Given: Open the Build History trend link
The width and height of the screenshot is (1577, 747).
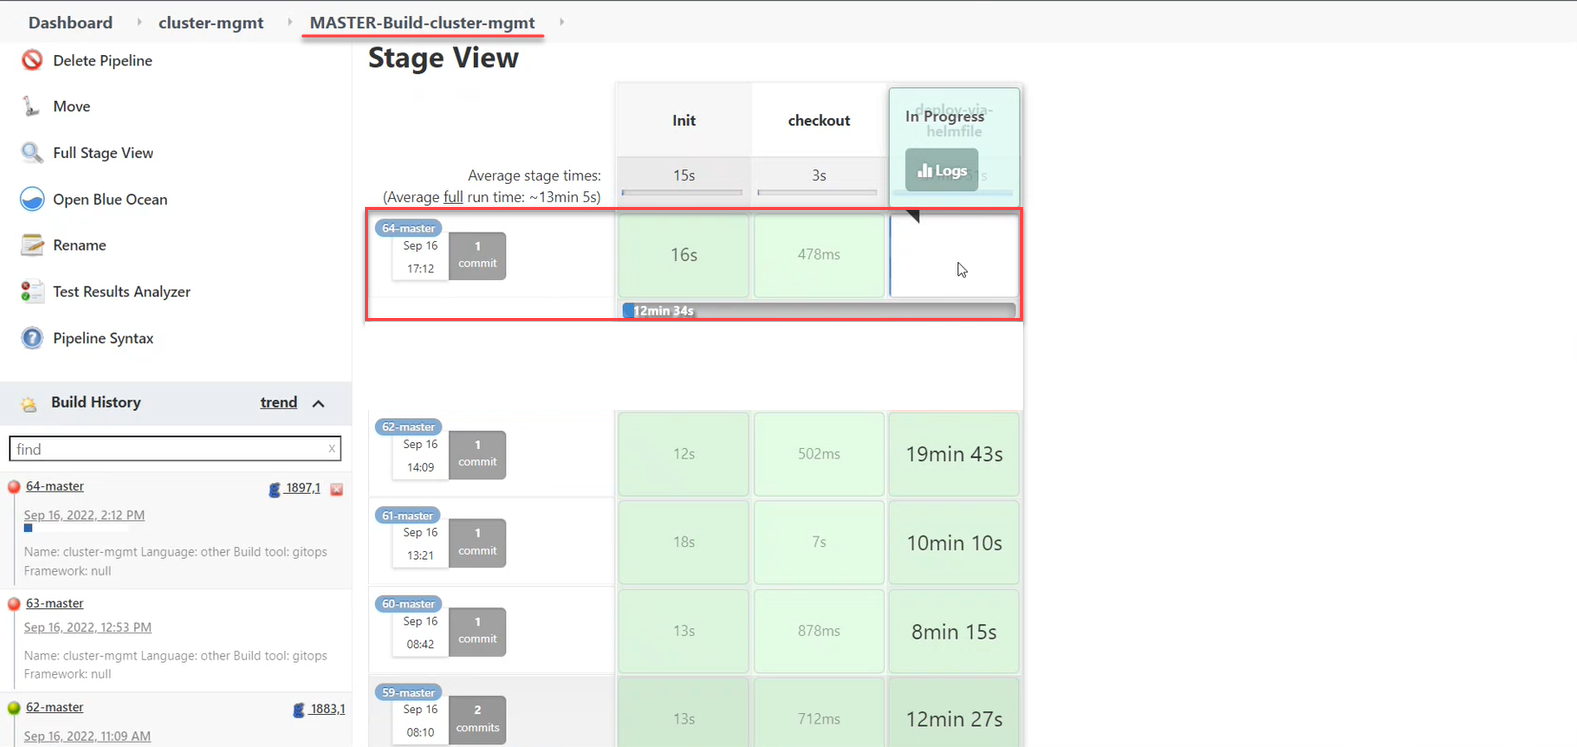Looking at the screenshot, I should click(x=279, y=402).
